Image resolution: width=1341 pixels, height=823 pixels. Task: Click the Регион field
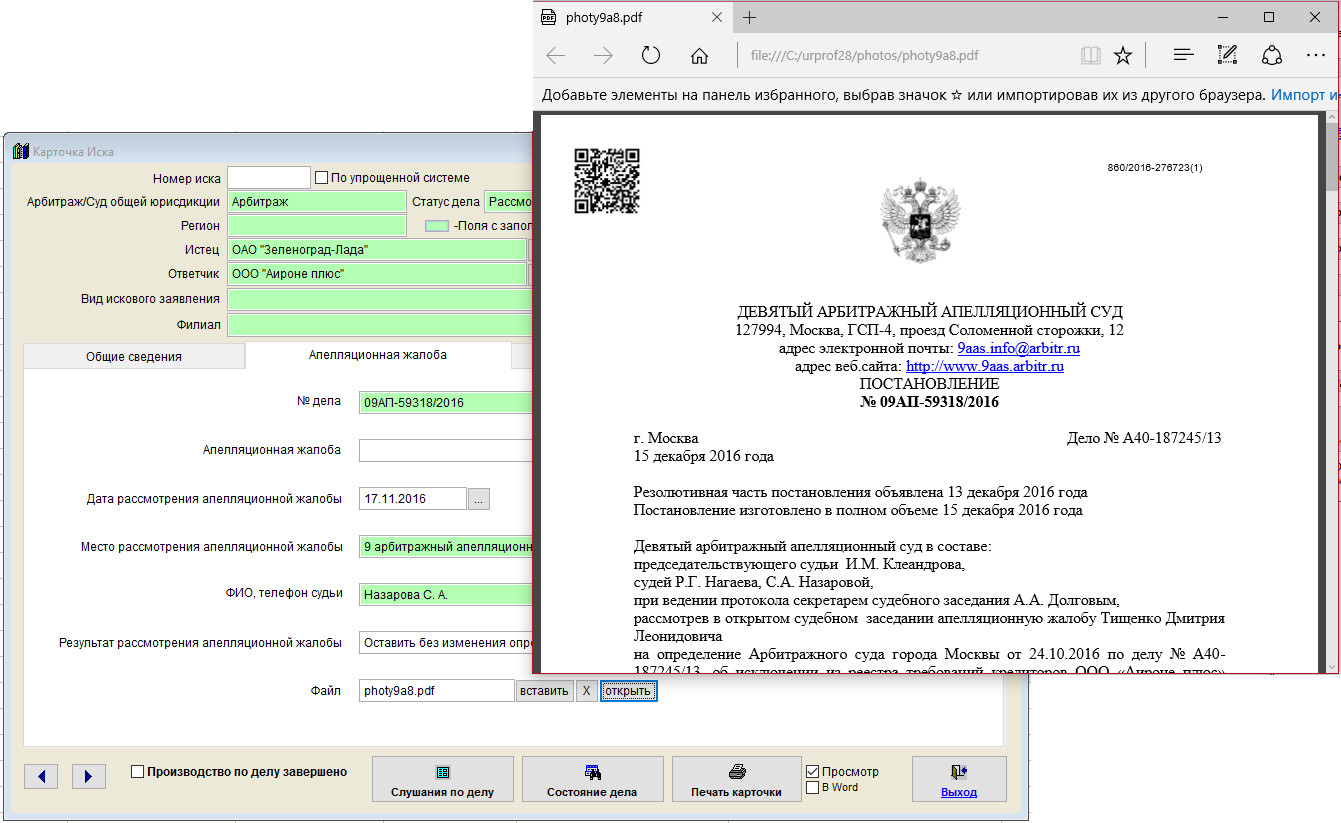(x=317, y=226)
